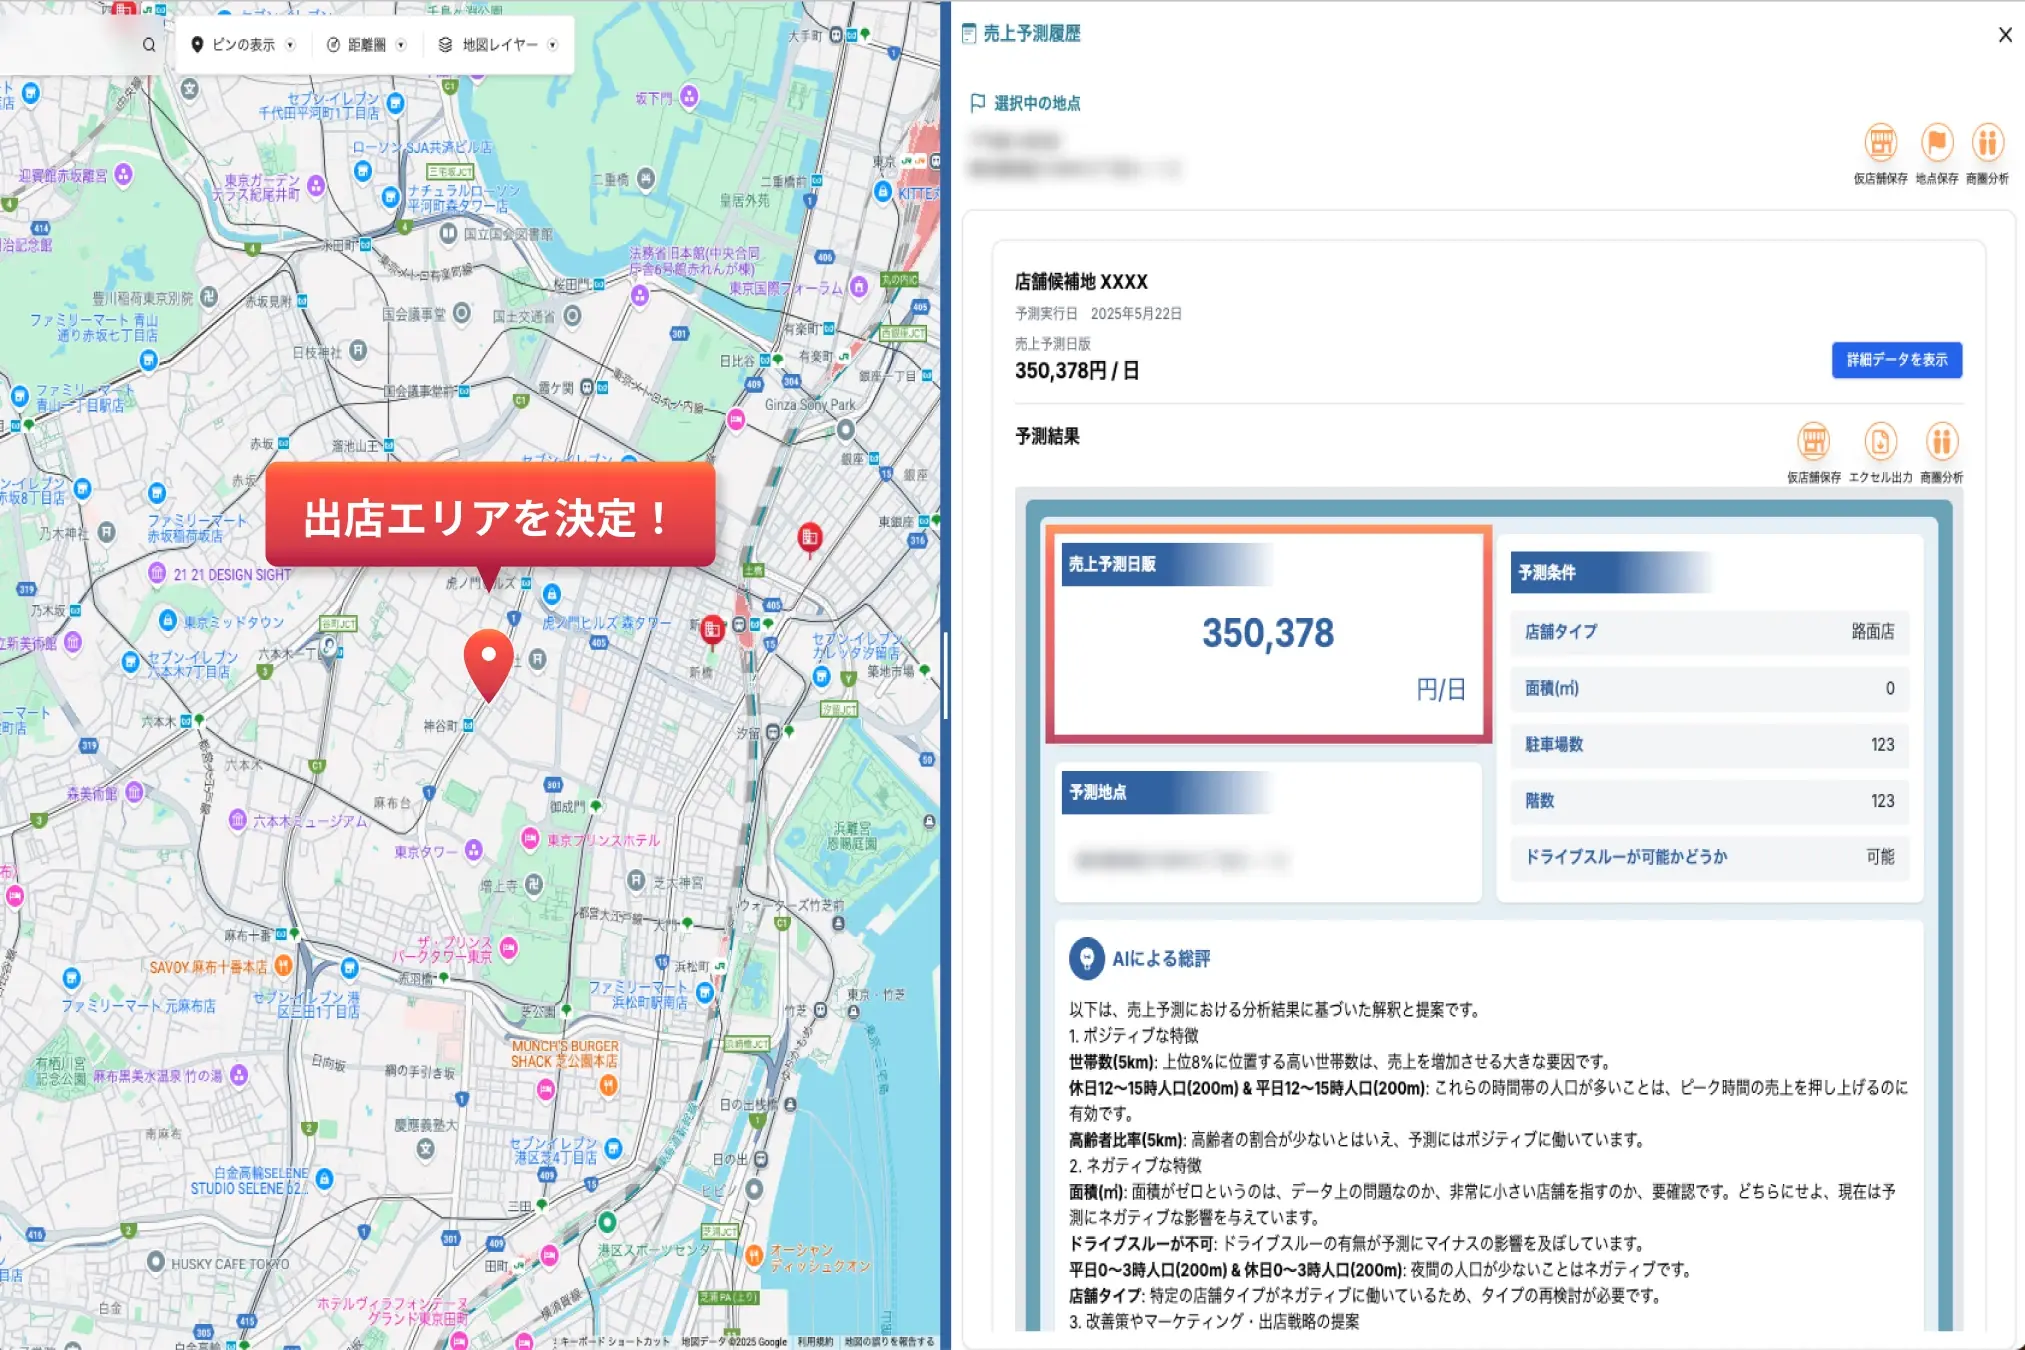The width and height of the screenshot is (2025, 1350).
Task: Click the 選択中の地点 flag icon
Action: click(978, 103)
